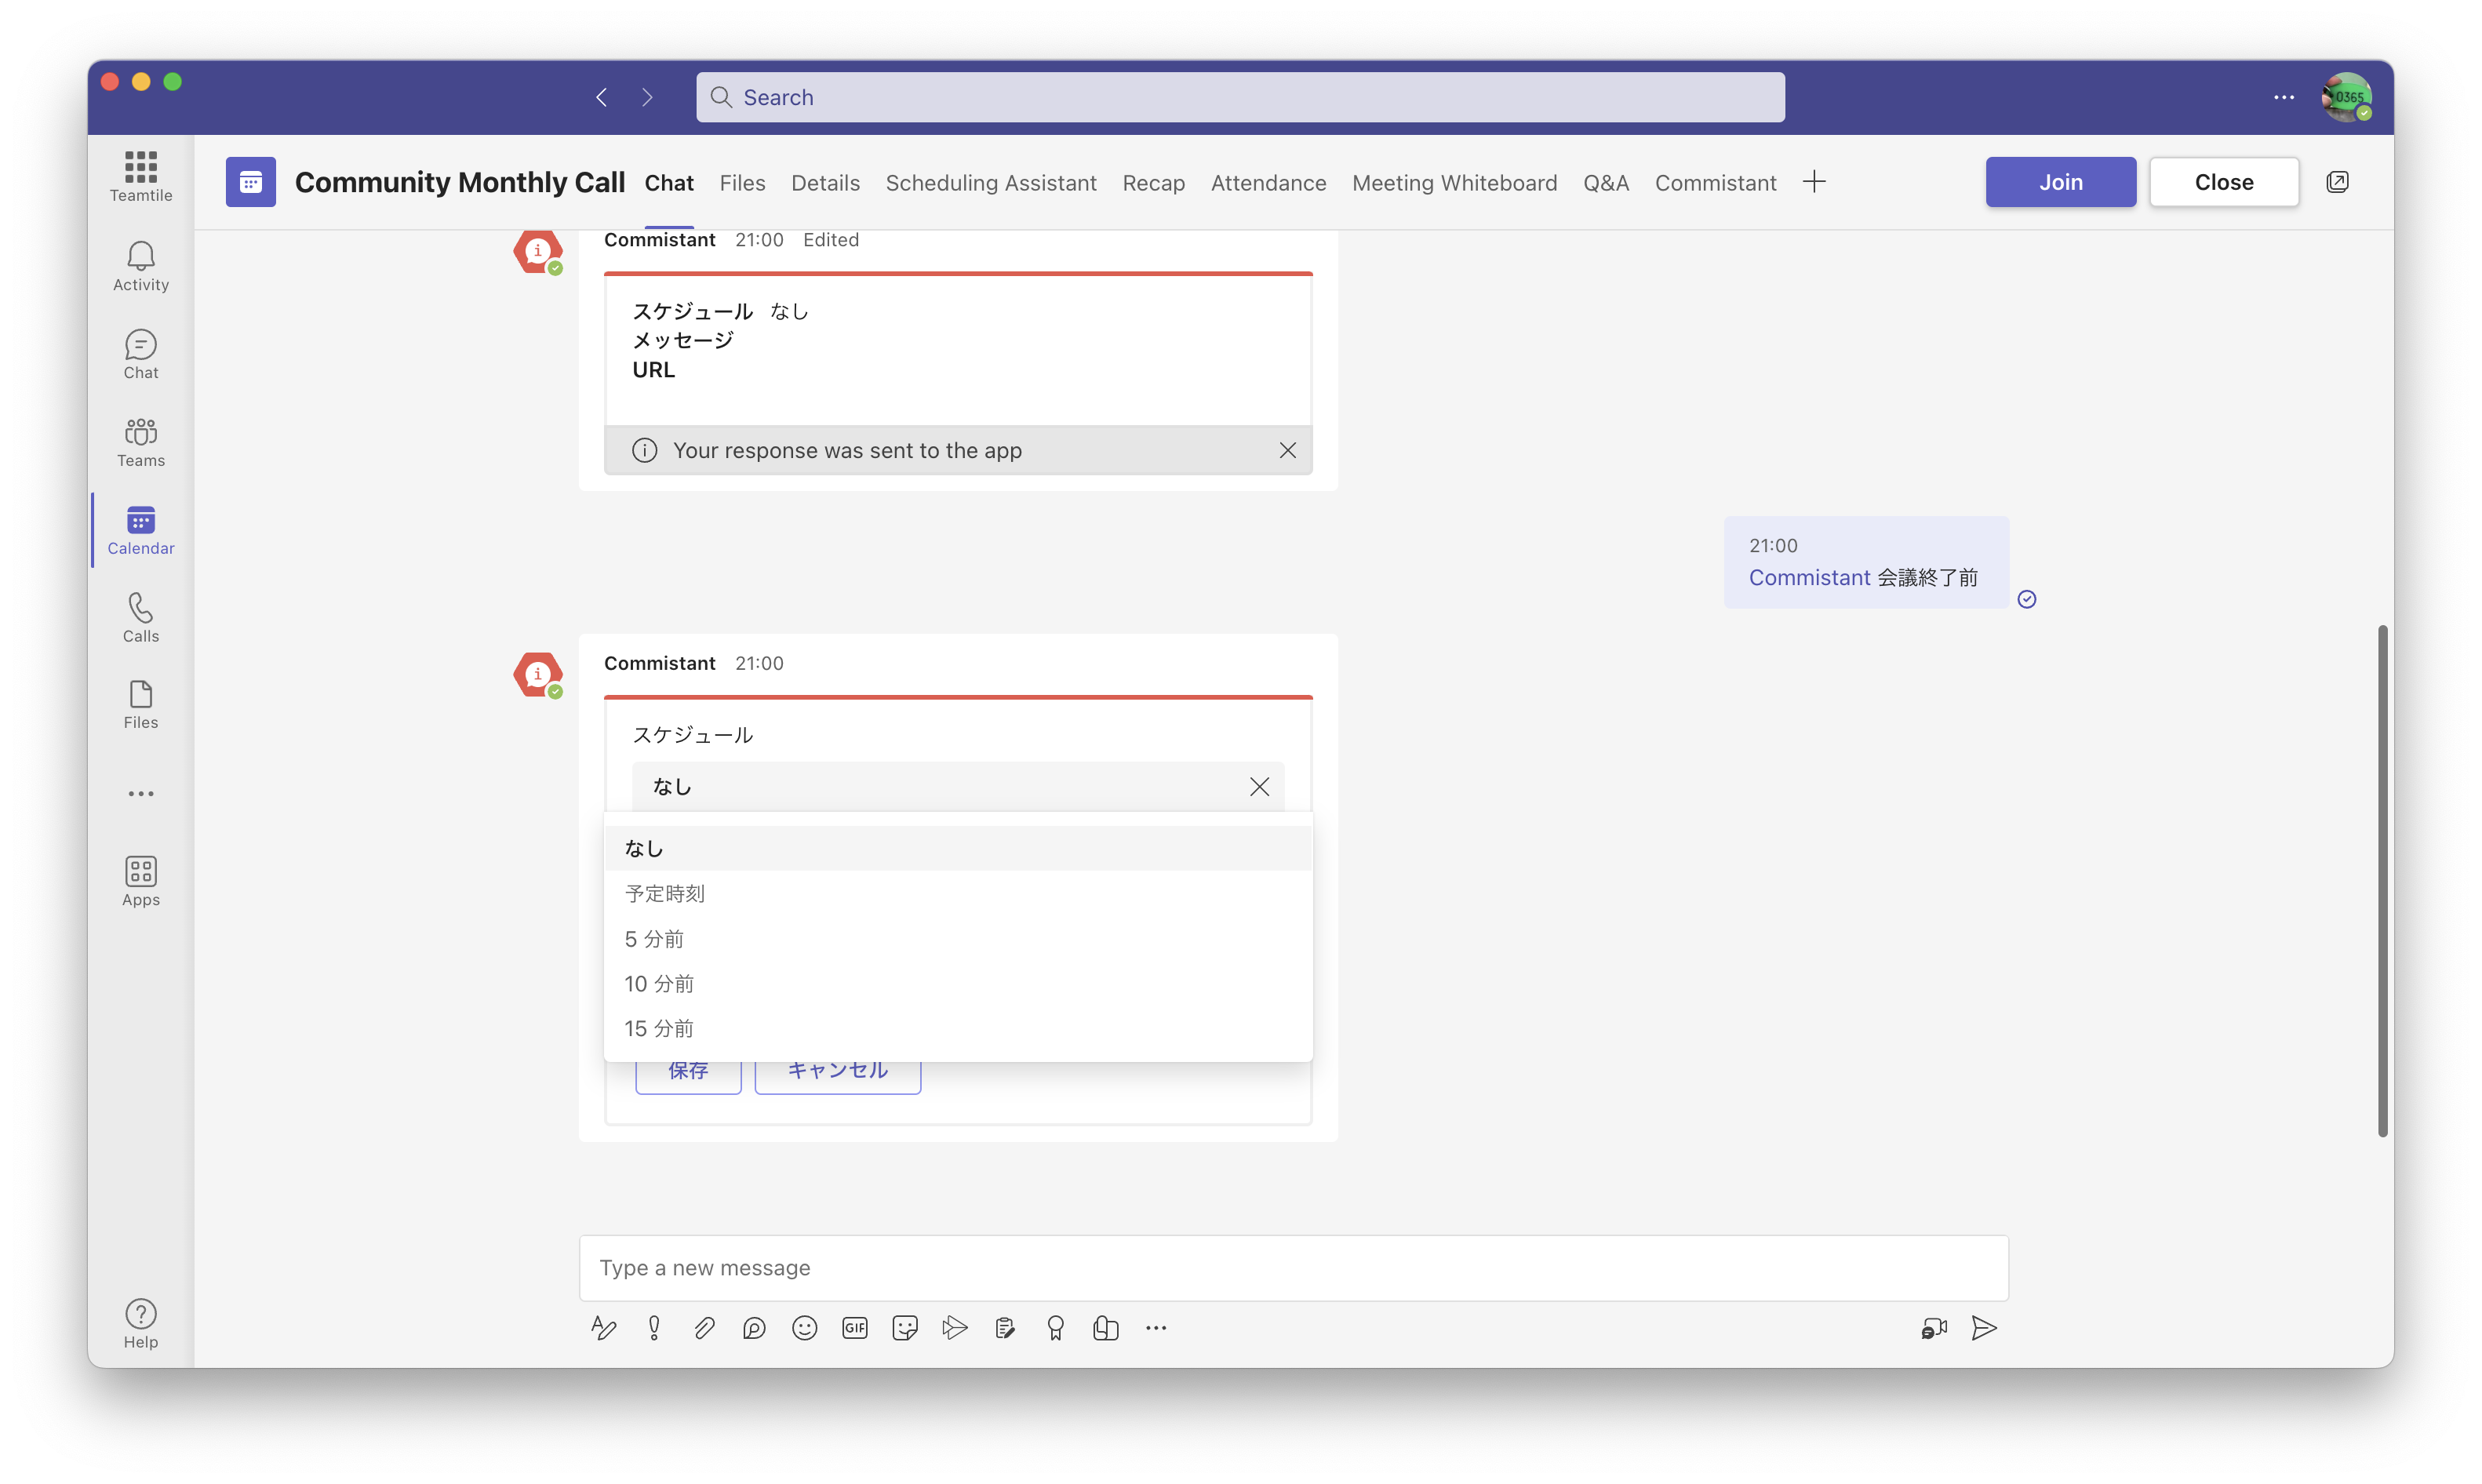This screenshot has height=1484, width=2482.
Task: Show more apps in sidebar ellipsis
Action: tap(141, 793)
